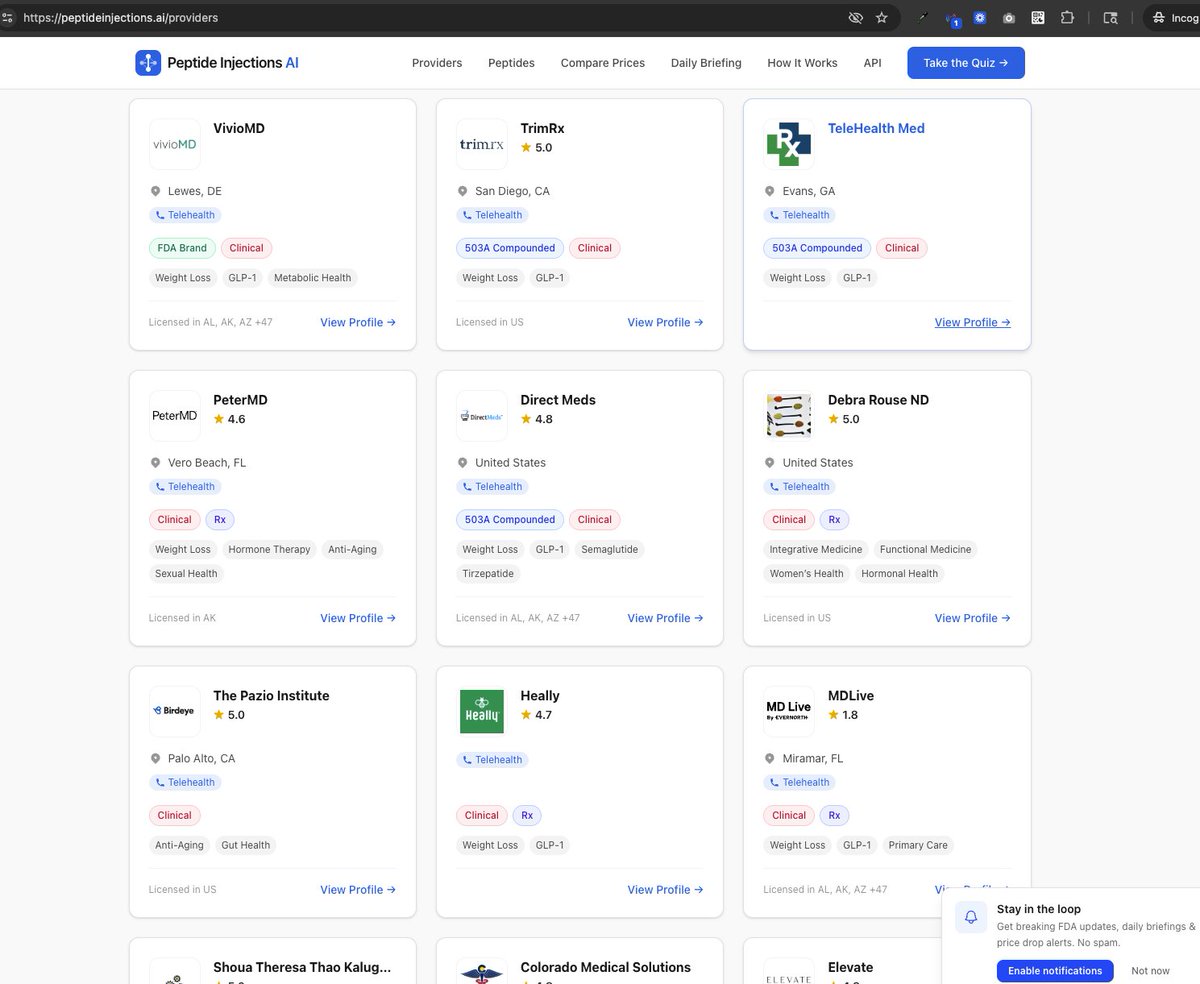Image resolution: width=1200 pixels, height=984 pixels.
Task: Open the API nav link
Action: click(873, 63)
